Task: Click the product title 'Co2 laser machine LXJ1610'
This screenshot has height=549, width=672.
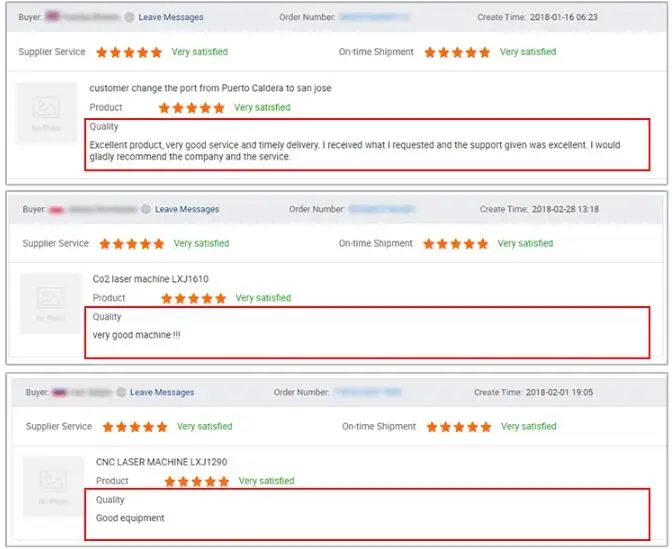Action: pos(150,279)
